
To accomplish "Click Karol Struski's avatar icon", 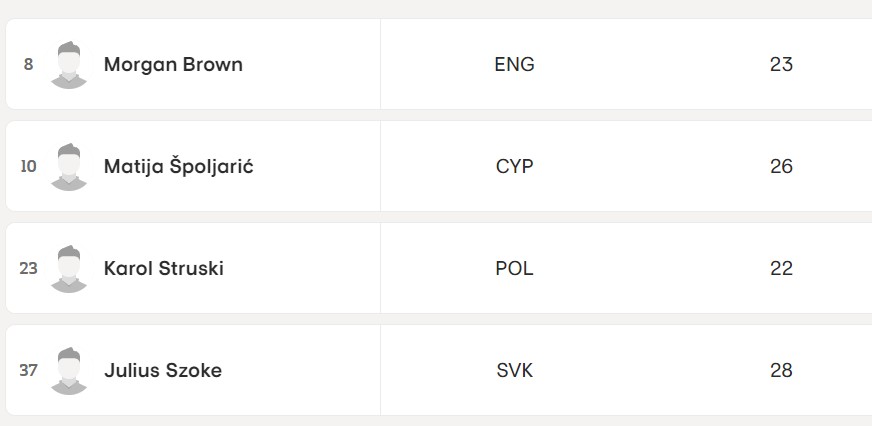I will tap(69, 269).
